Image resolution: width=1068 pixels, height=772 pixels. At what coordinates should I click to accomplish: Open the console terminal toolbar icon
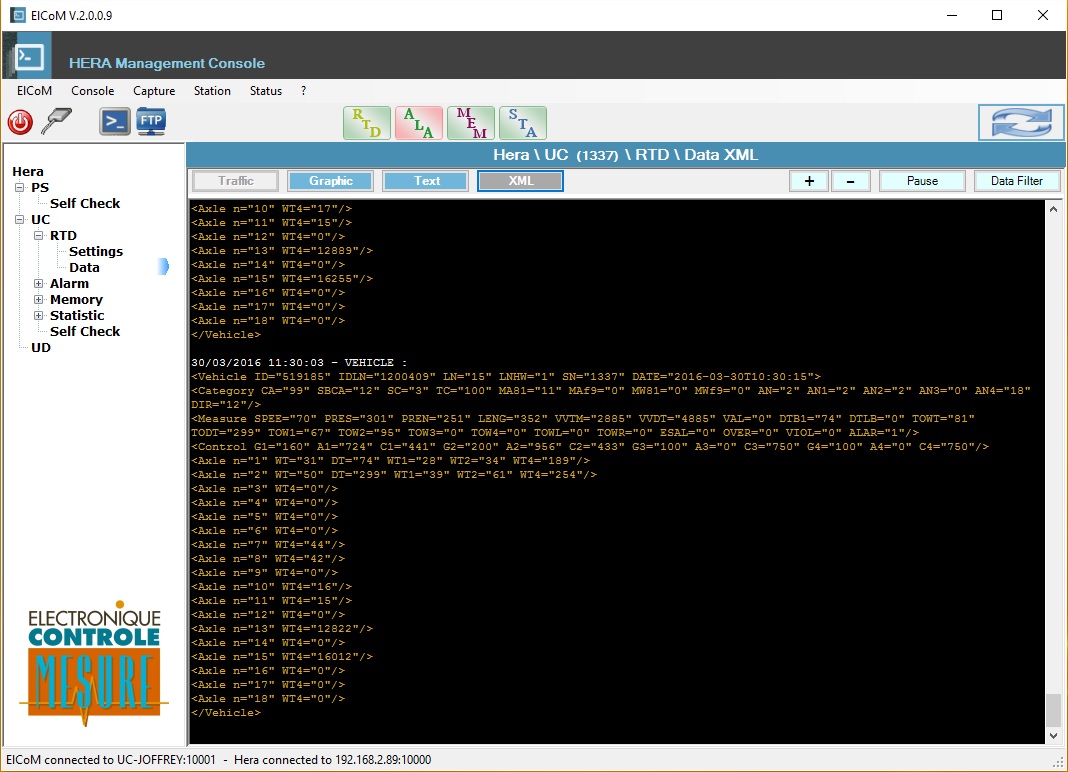[x=114, y=122]
